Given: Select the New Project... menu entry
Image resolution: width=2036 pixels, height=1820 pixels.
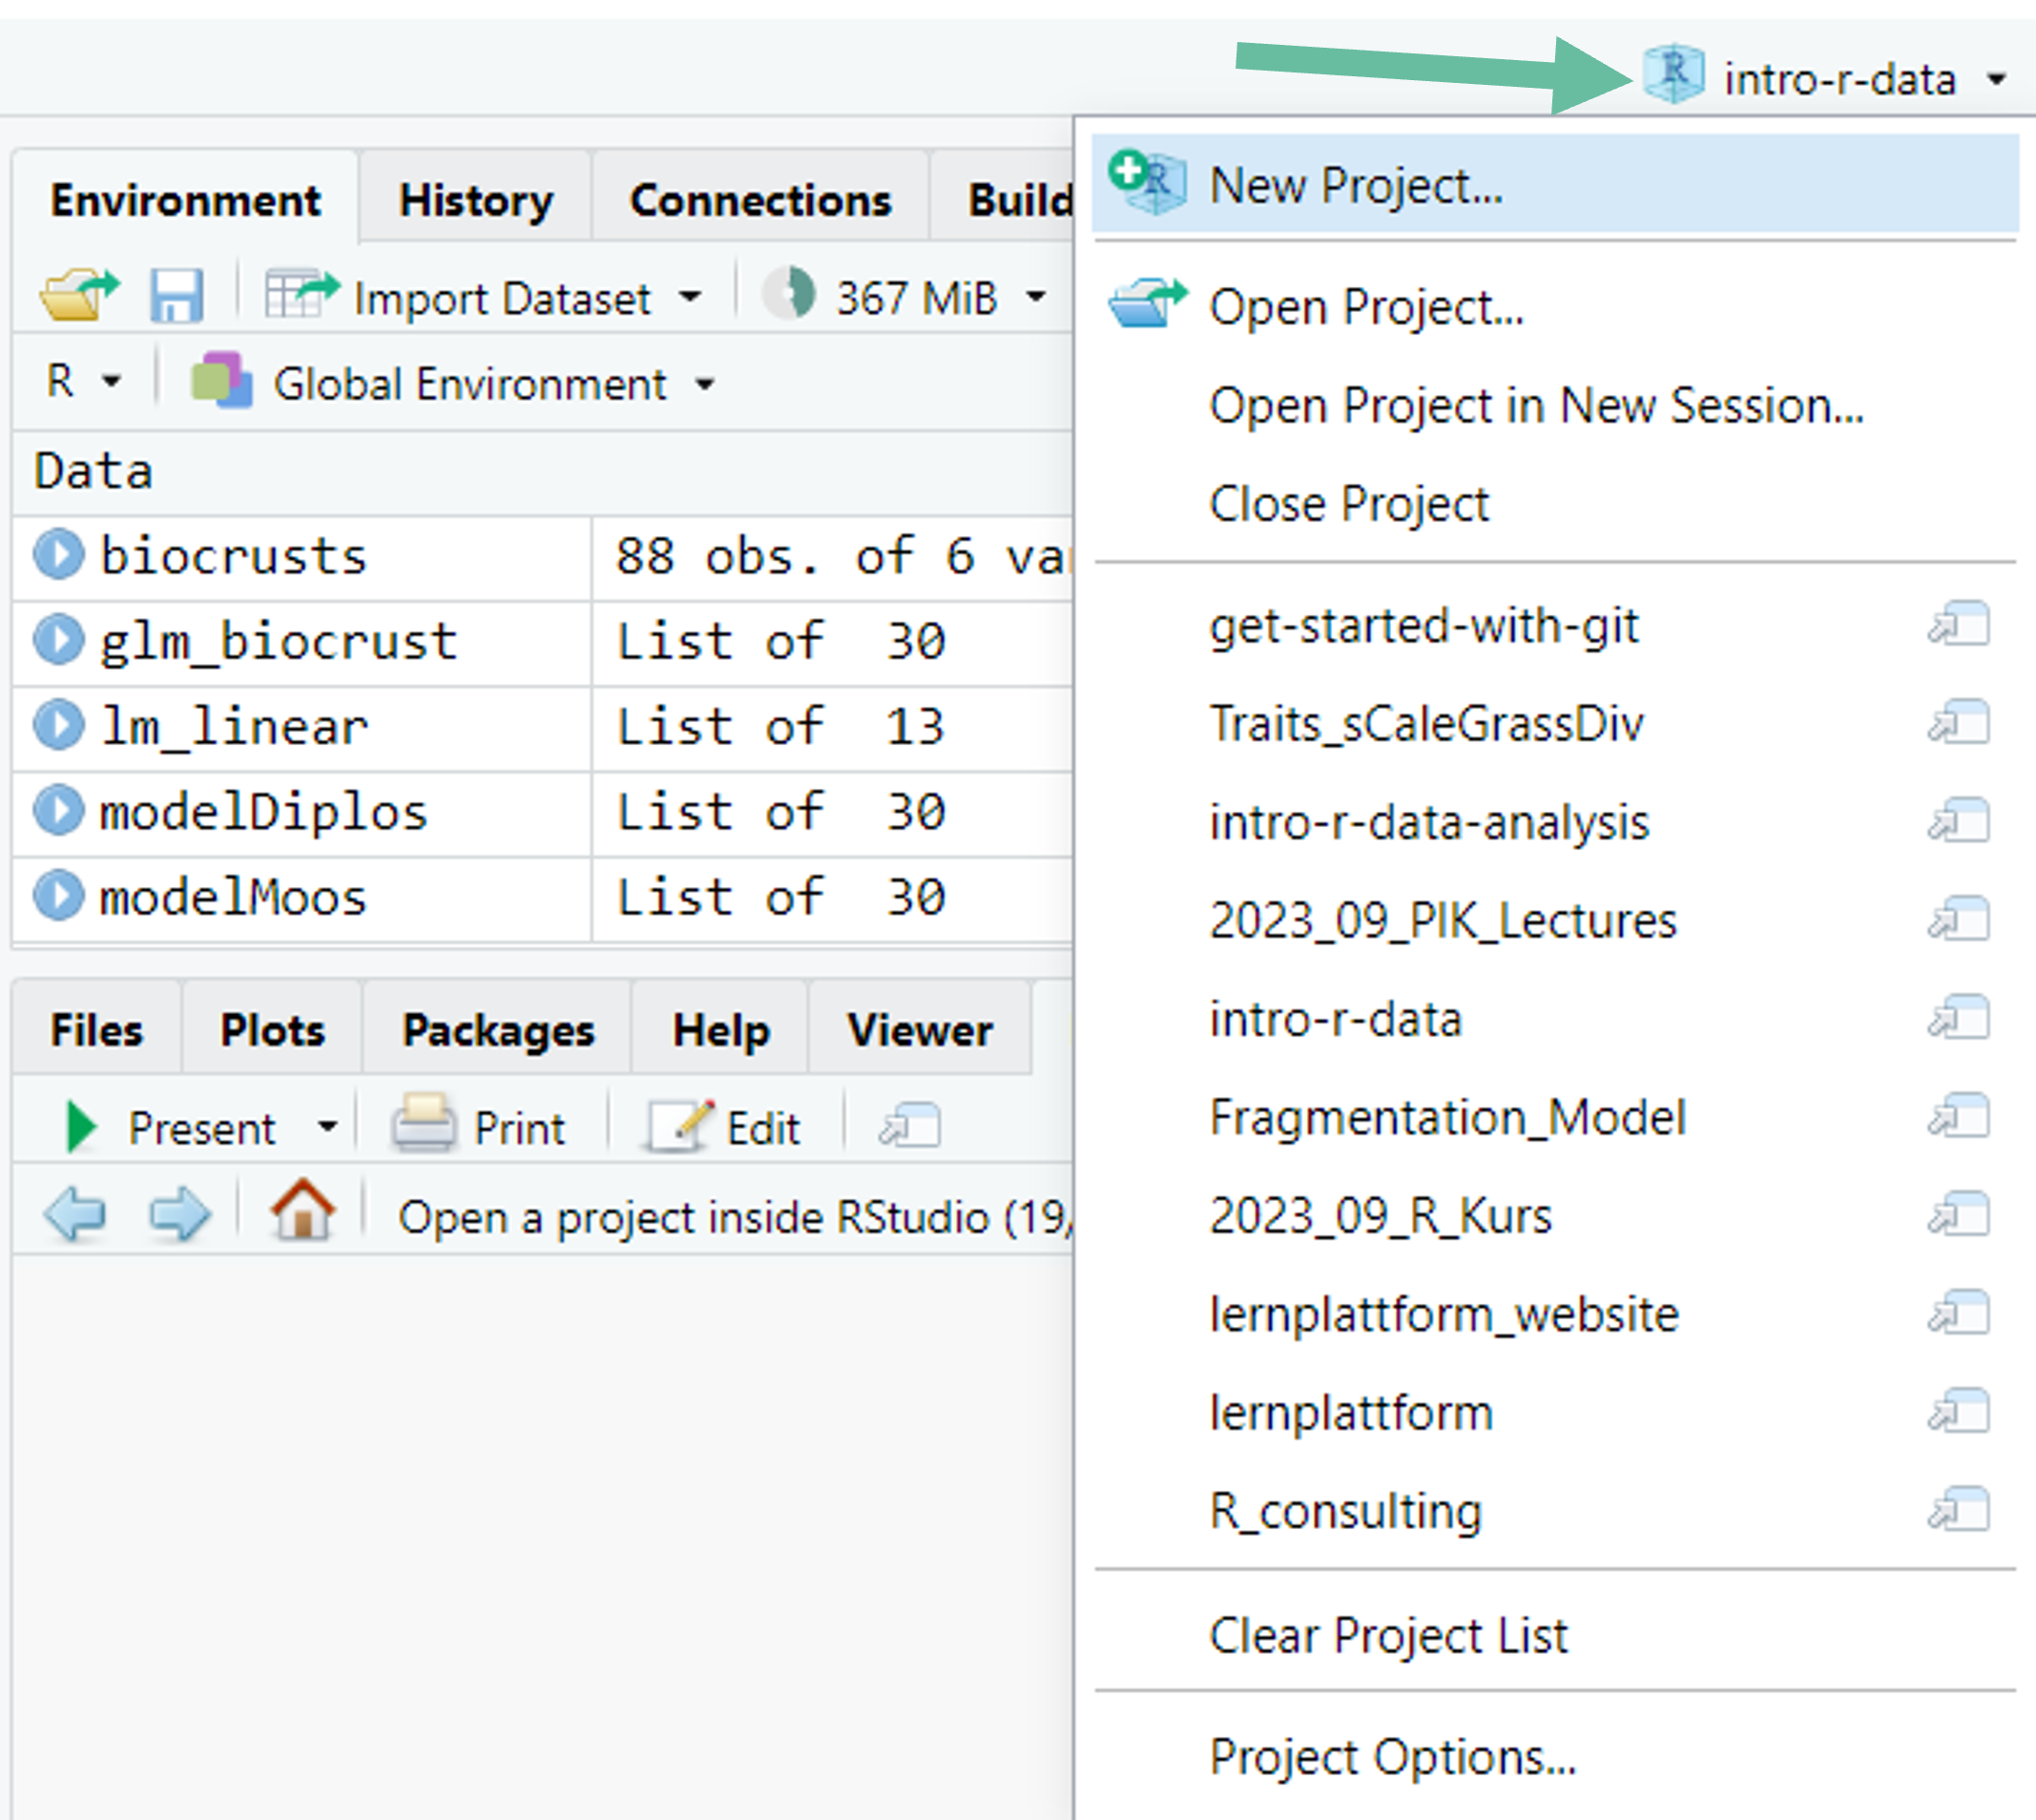Looking at the screenshot, I should [1355, 186].
